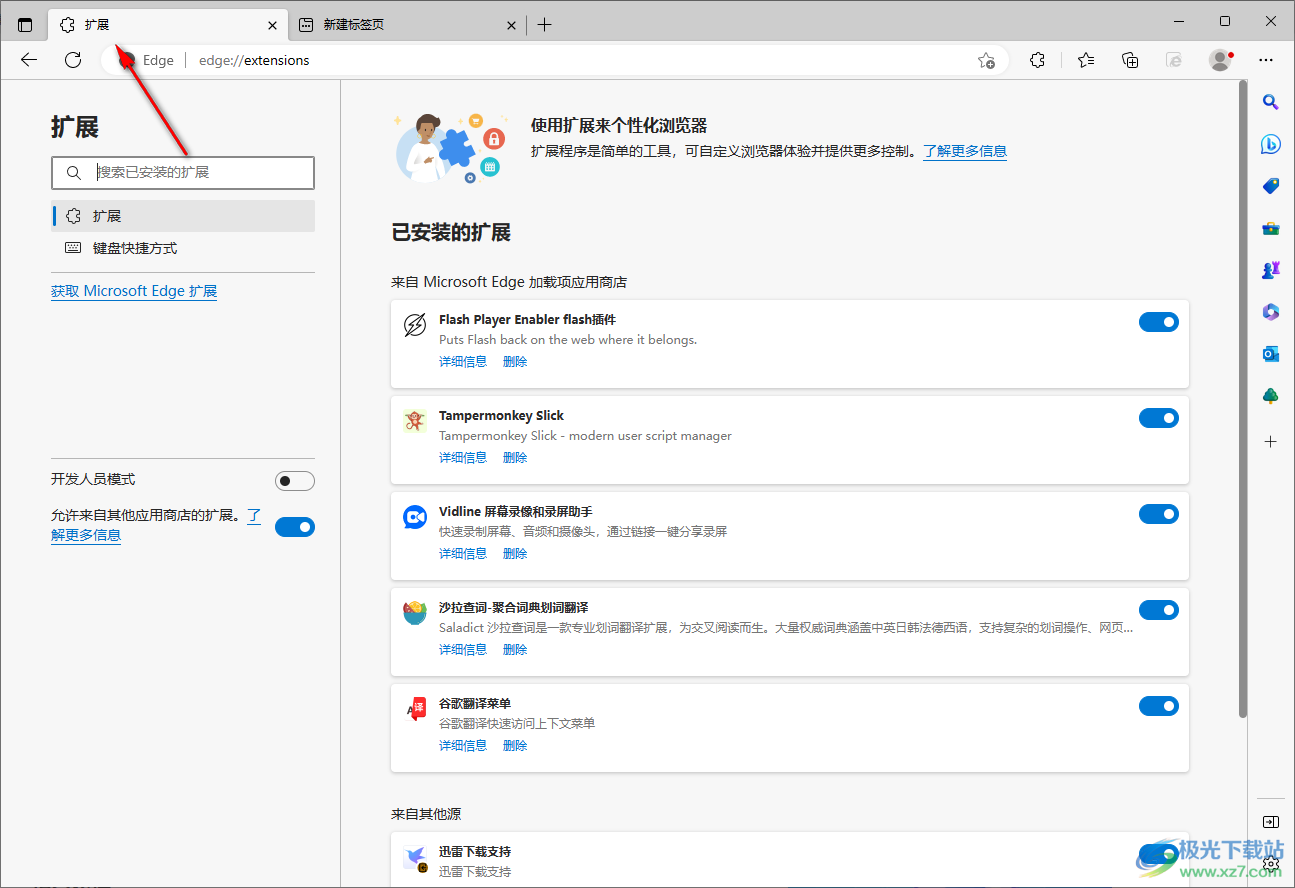
Task: Open the Bing chat sidebar icon
Action: coord(1271,144)
